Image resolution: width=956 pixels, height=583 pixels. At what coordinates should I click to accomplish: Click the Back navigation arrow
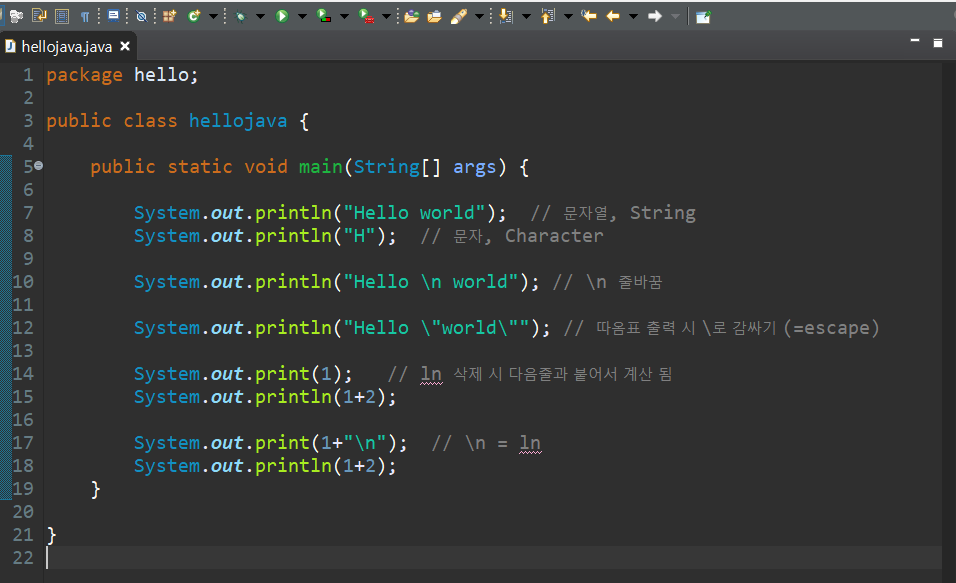[x=613, y=16]
